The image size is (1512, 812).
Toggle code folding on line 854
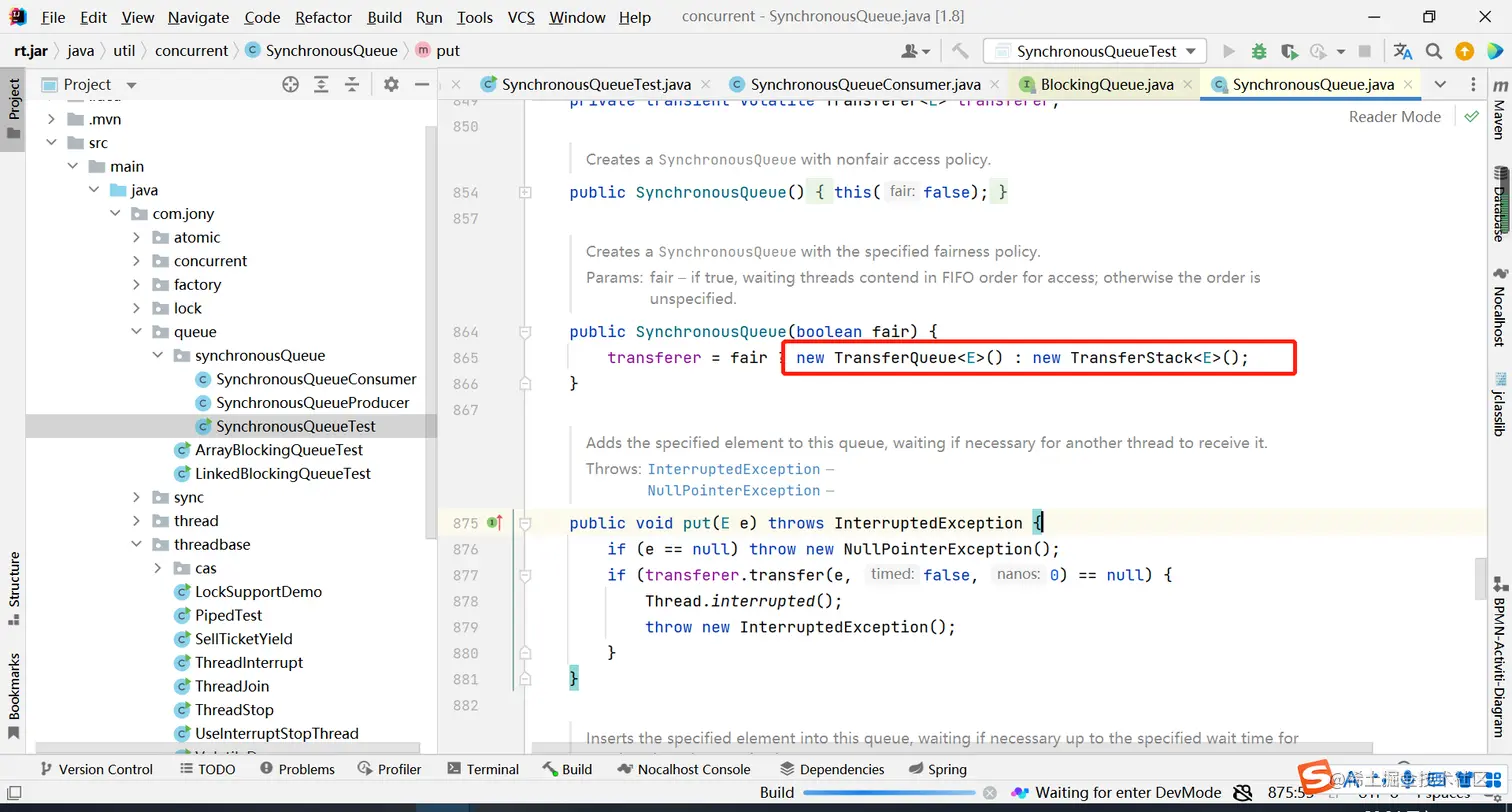coord(525,192)
